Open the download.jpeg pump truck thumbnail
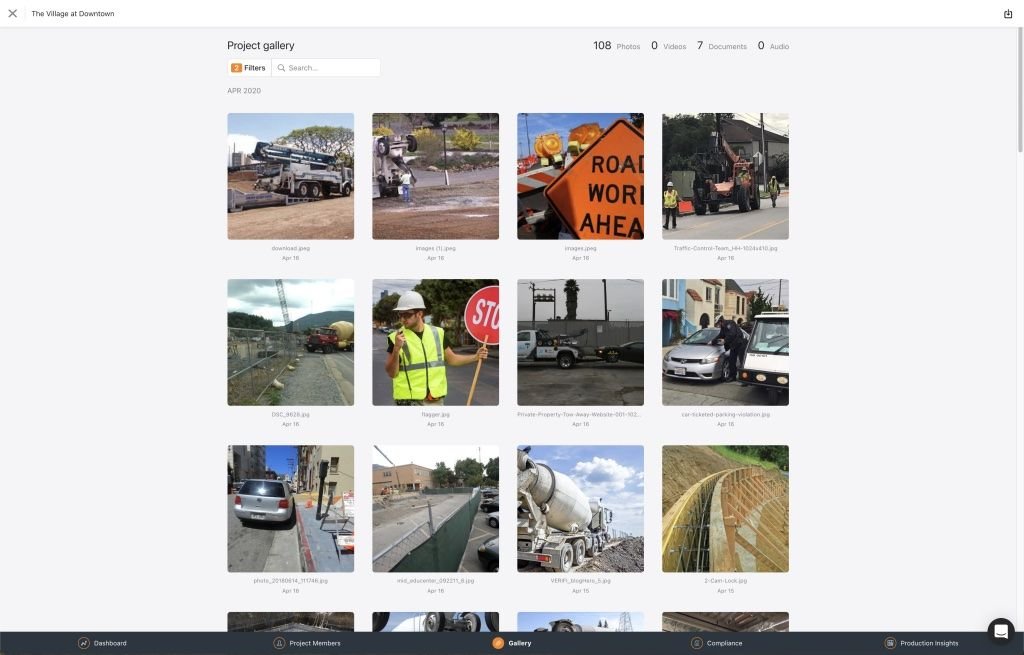Viewport: 1024px width, 655px height. point(291,176)
